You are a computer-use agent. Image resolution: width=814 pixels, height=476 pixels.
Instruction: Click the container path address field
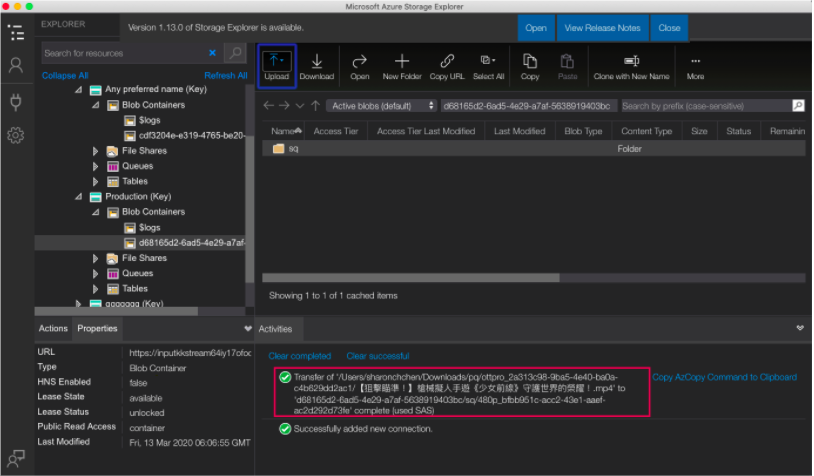coord(528,106)
